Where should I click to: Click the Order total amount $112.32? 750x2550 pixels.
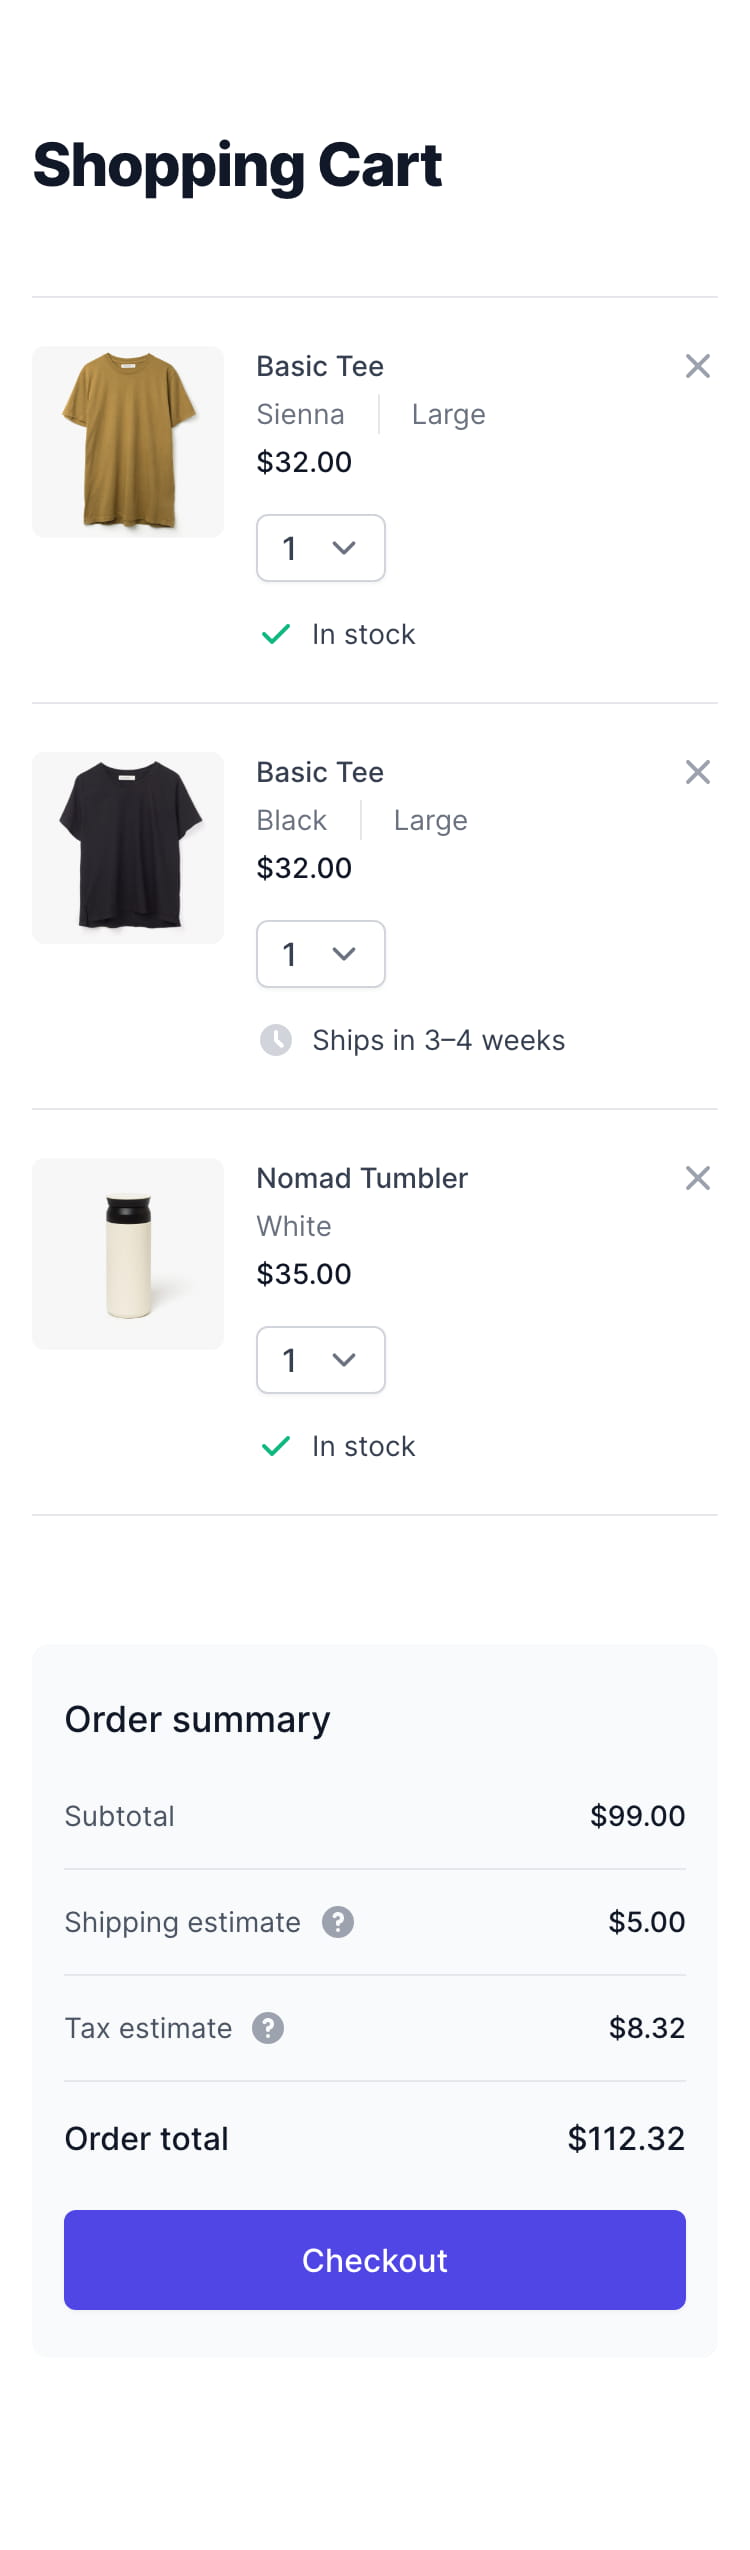[x=626, y=2138]
